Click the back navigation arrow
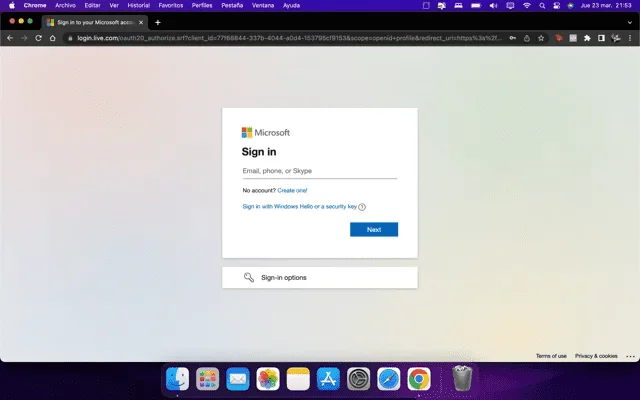The height and width of the screenshot is (400, 640). [10, 38]
